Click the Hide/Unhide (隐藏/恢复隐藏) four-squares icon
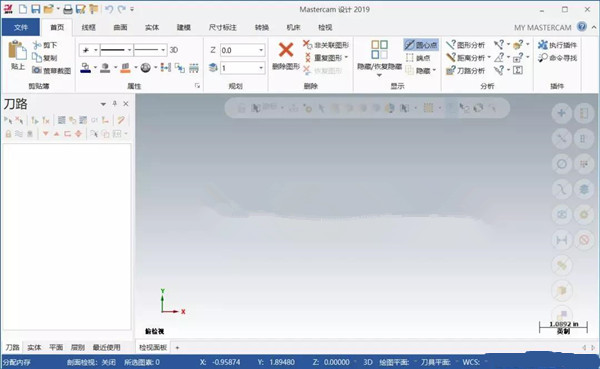The width and height of the screenshot is (600, 369). point(379,50)
